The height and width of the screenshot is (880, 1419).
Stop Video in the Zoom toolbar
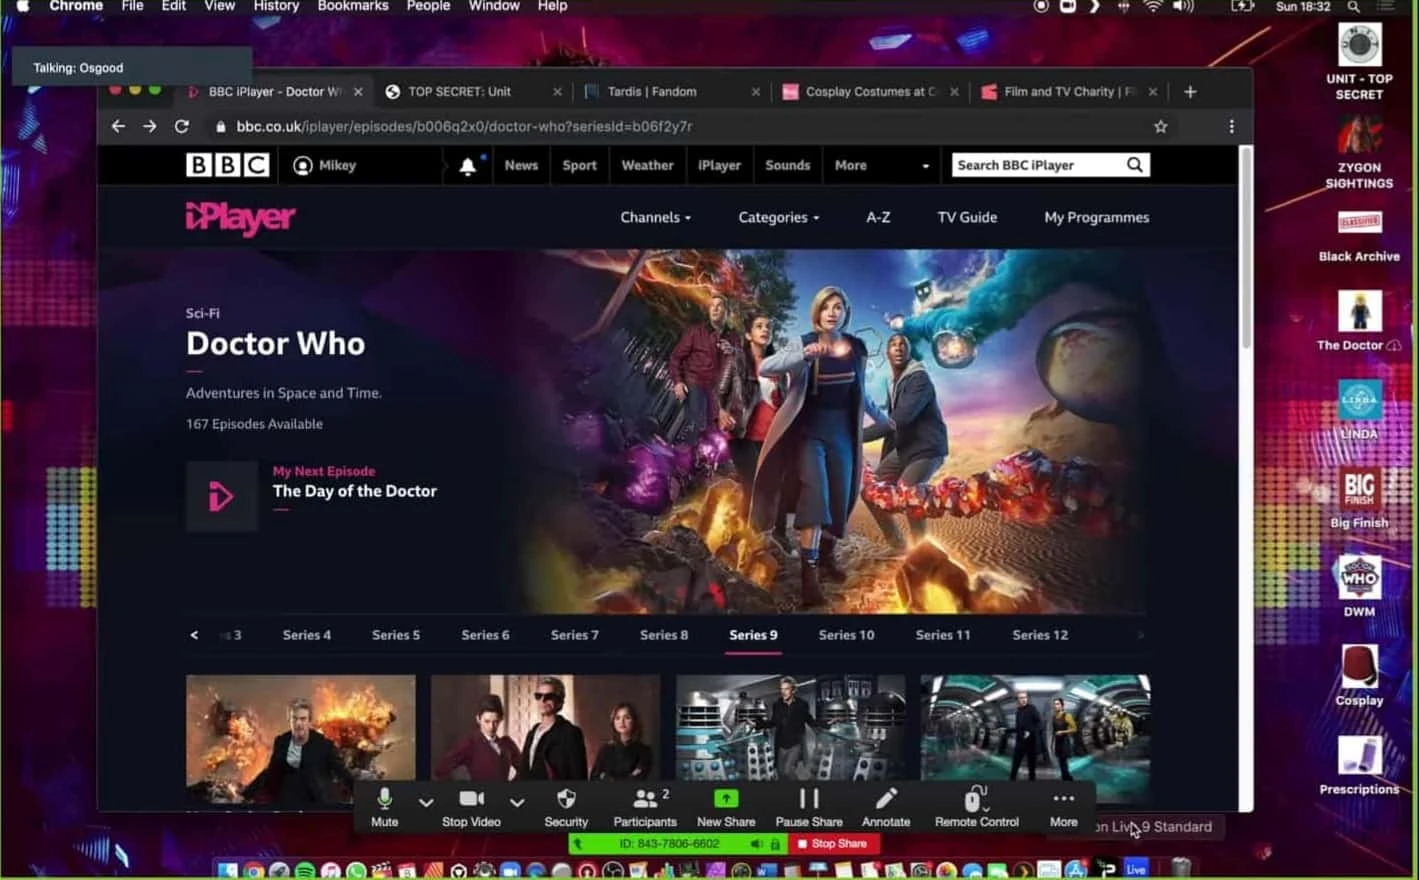pyautogui.click(x=471, y=808)
